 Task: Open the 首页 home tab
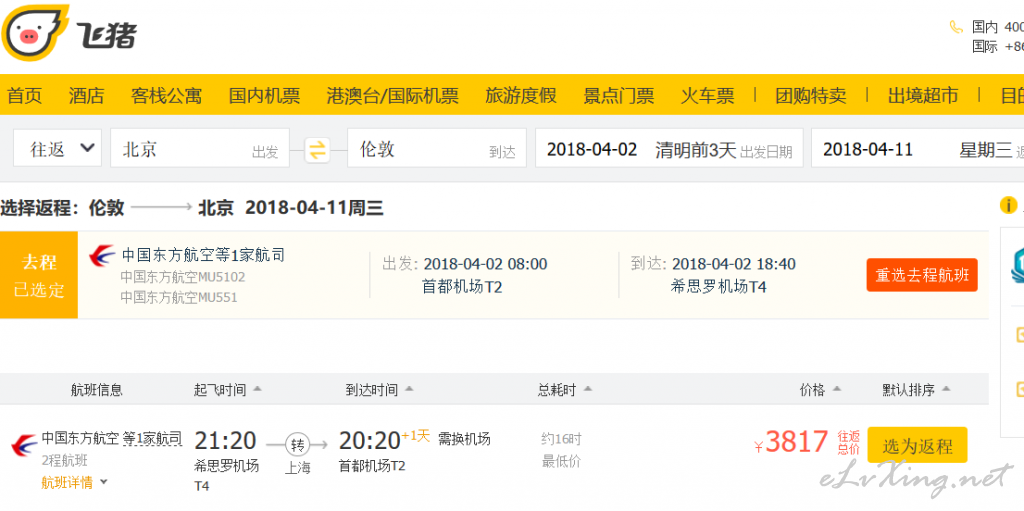click(x=24, y=95)
